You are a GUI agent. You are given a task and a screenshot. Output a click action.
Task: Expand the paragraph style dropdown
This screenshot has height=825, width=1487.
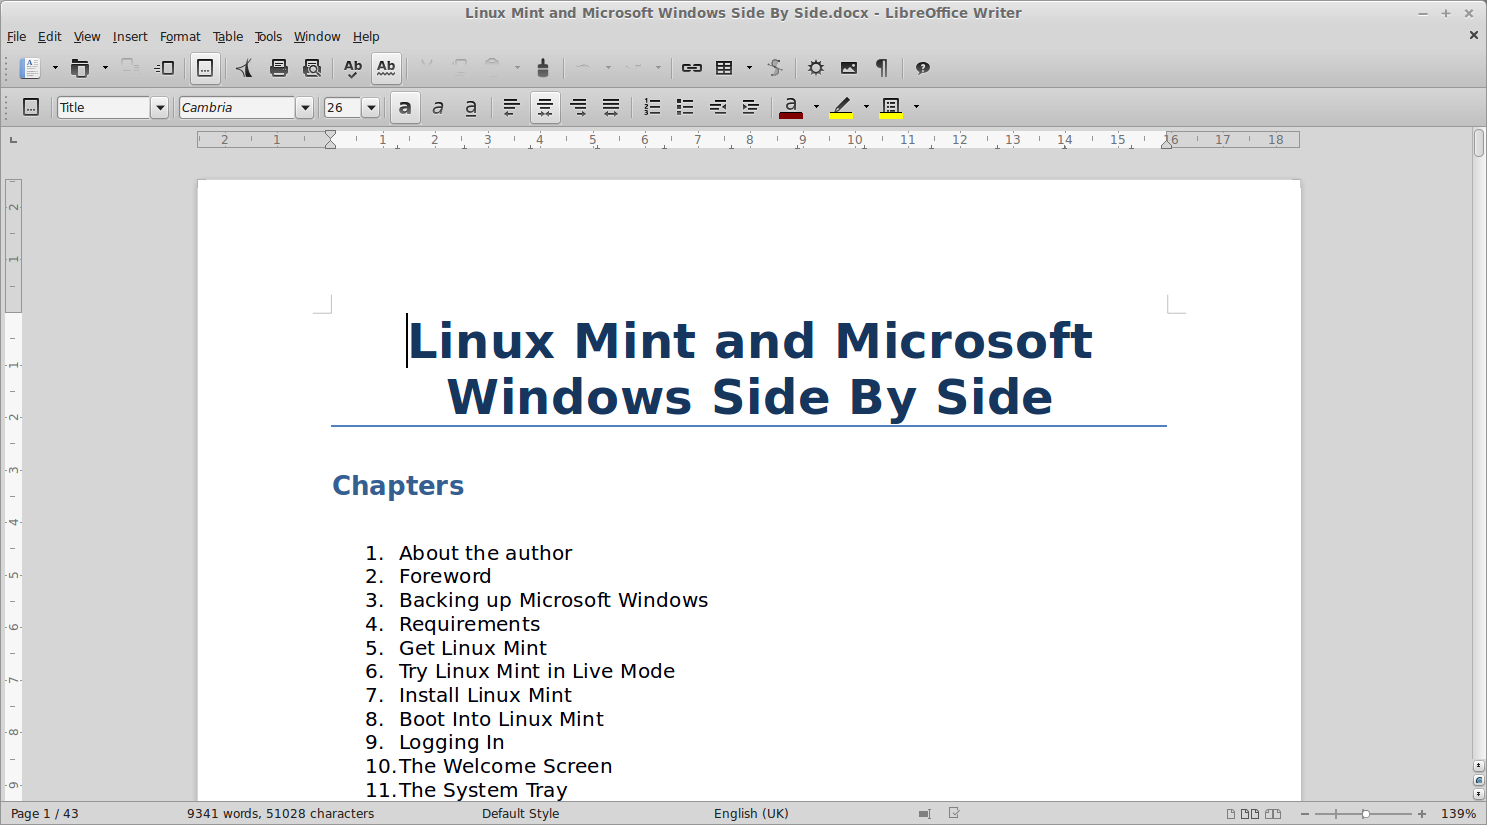coord(159,107)
